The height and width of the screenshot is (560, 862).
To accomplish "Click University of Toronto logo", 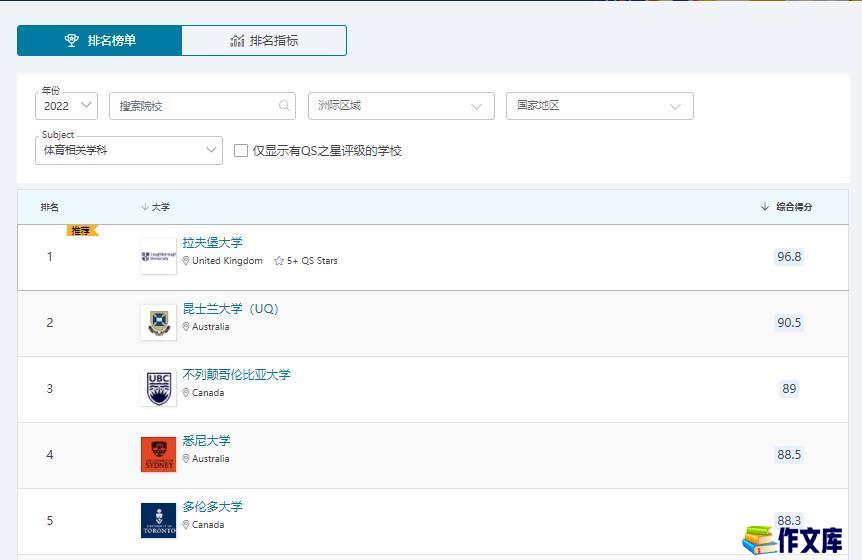I will pos(158,521).
